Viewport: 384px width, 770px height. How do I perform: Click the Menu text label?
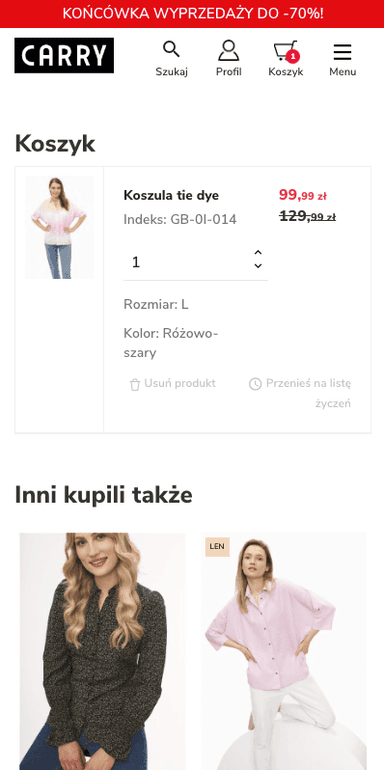click(343, 72)
